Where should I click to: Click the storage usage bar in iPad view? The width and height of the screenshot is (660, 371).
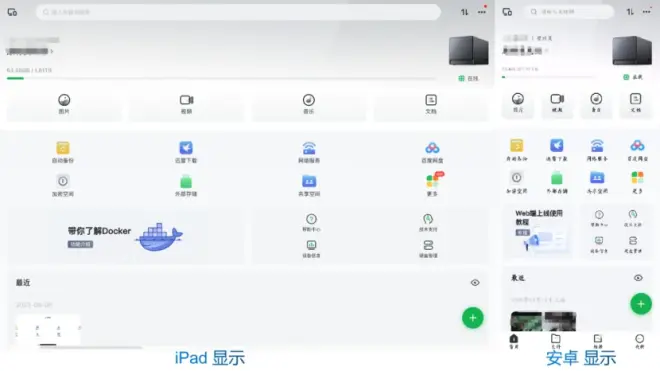pos(221,78)
